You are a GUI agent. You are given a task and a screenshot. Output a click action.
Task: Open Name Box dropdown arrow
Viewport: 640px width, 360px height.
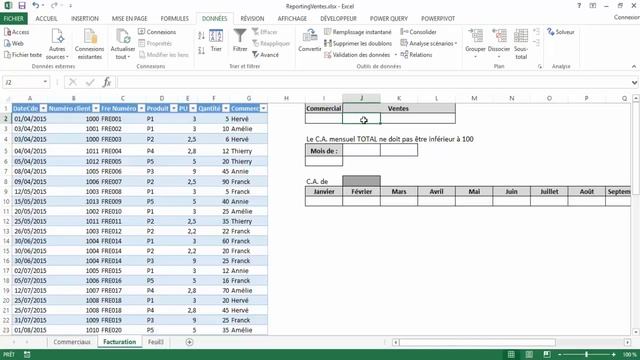45,82
